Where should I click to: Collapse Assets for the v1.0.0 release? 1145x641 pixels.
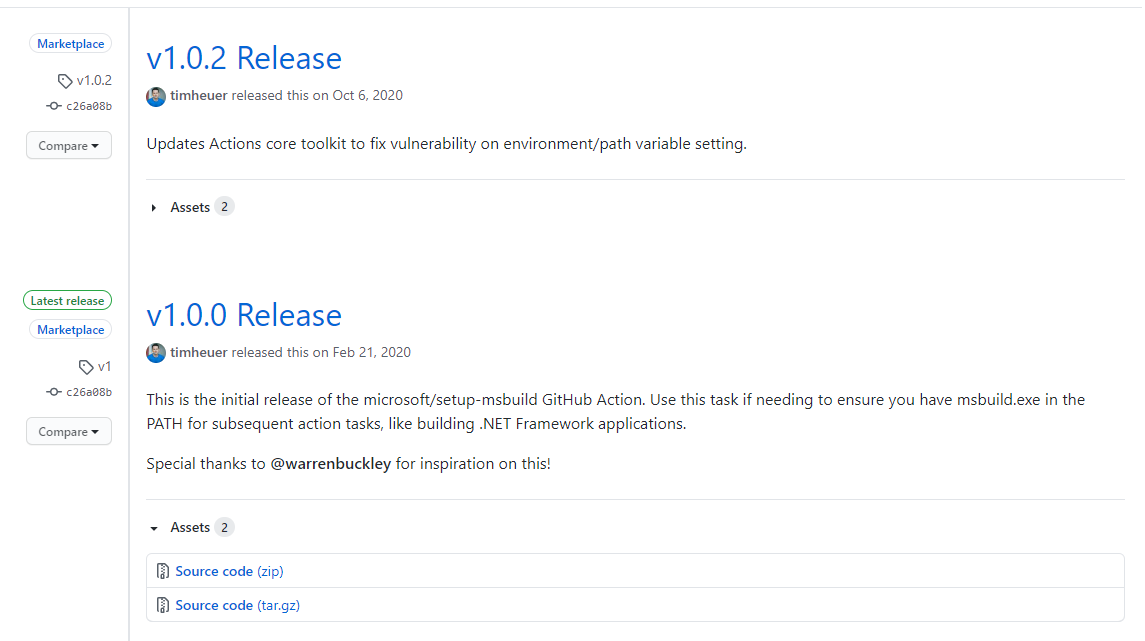(x=190, y=527)
